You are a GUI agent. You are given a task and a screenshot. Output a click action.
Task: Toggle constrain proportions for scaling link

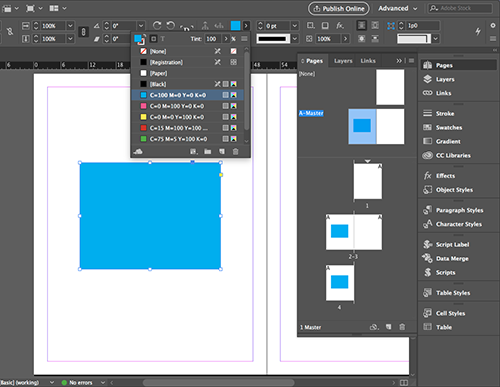pos(83,32)
